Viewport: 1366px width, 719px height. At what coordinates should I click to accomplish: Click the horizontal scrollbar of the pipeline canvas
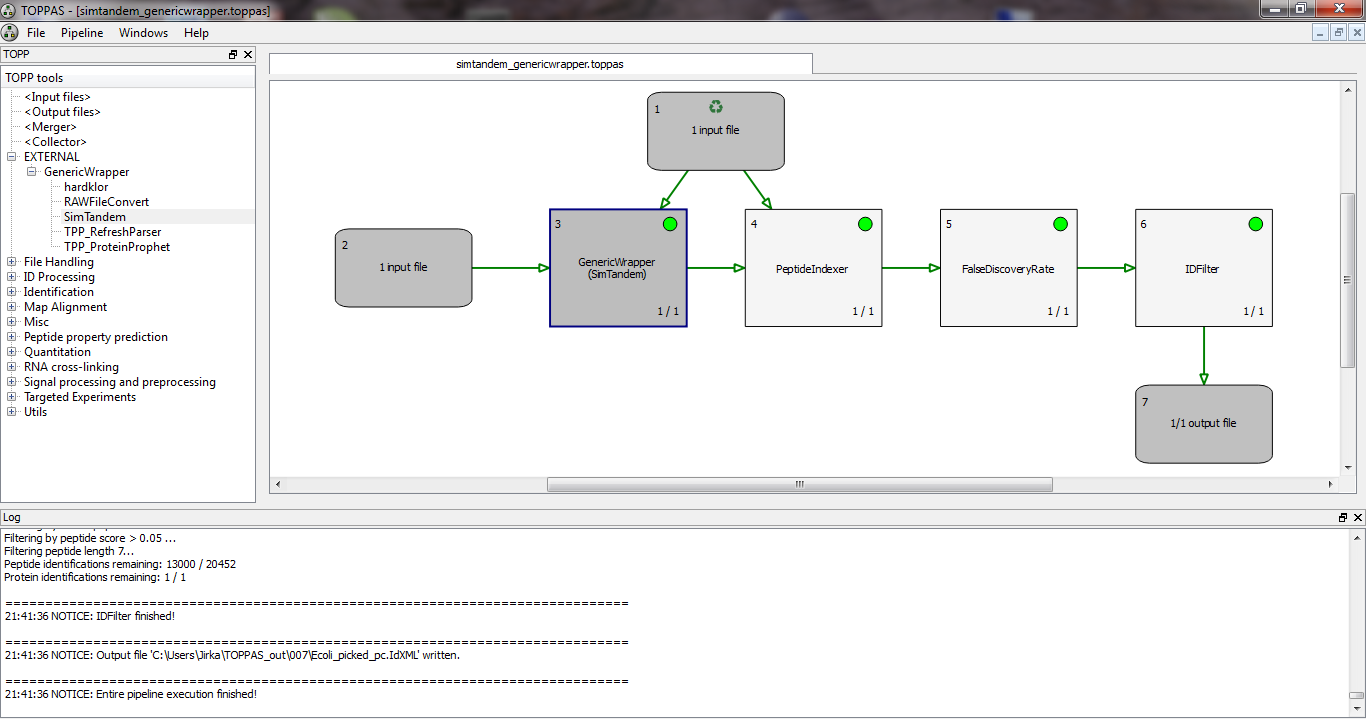(799, 485)
